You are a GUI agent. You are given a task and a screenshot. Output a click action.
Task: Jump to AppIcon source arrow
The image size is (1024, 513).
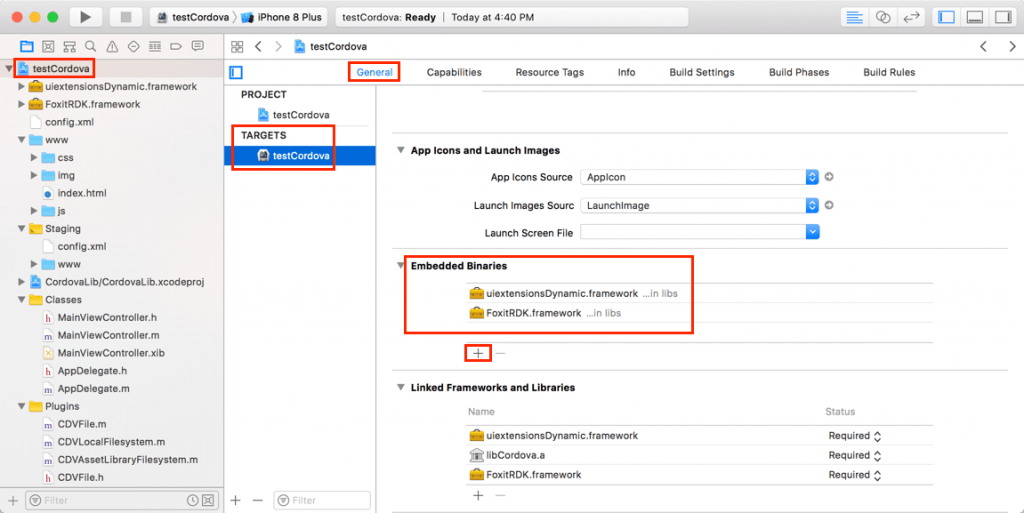point(829,177)
